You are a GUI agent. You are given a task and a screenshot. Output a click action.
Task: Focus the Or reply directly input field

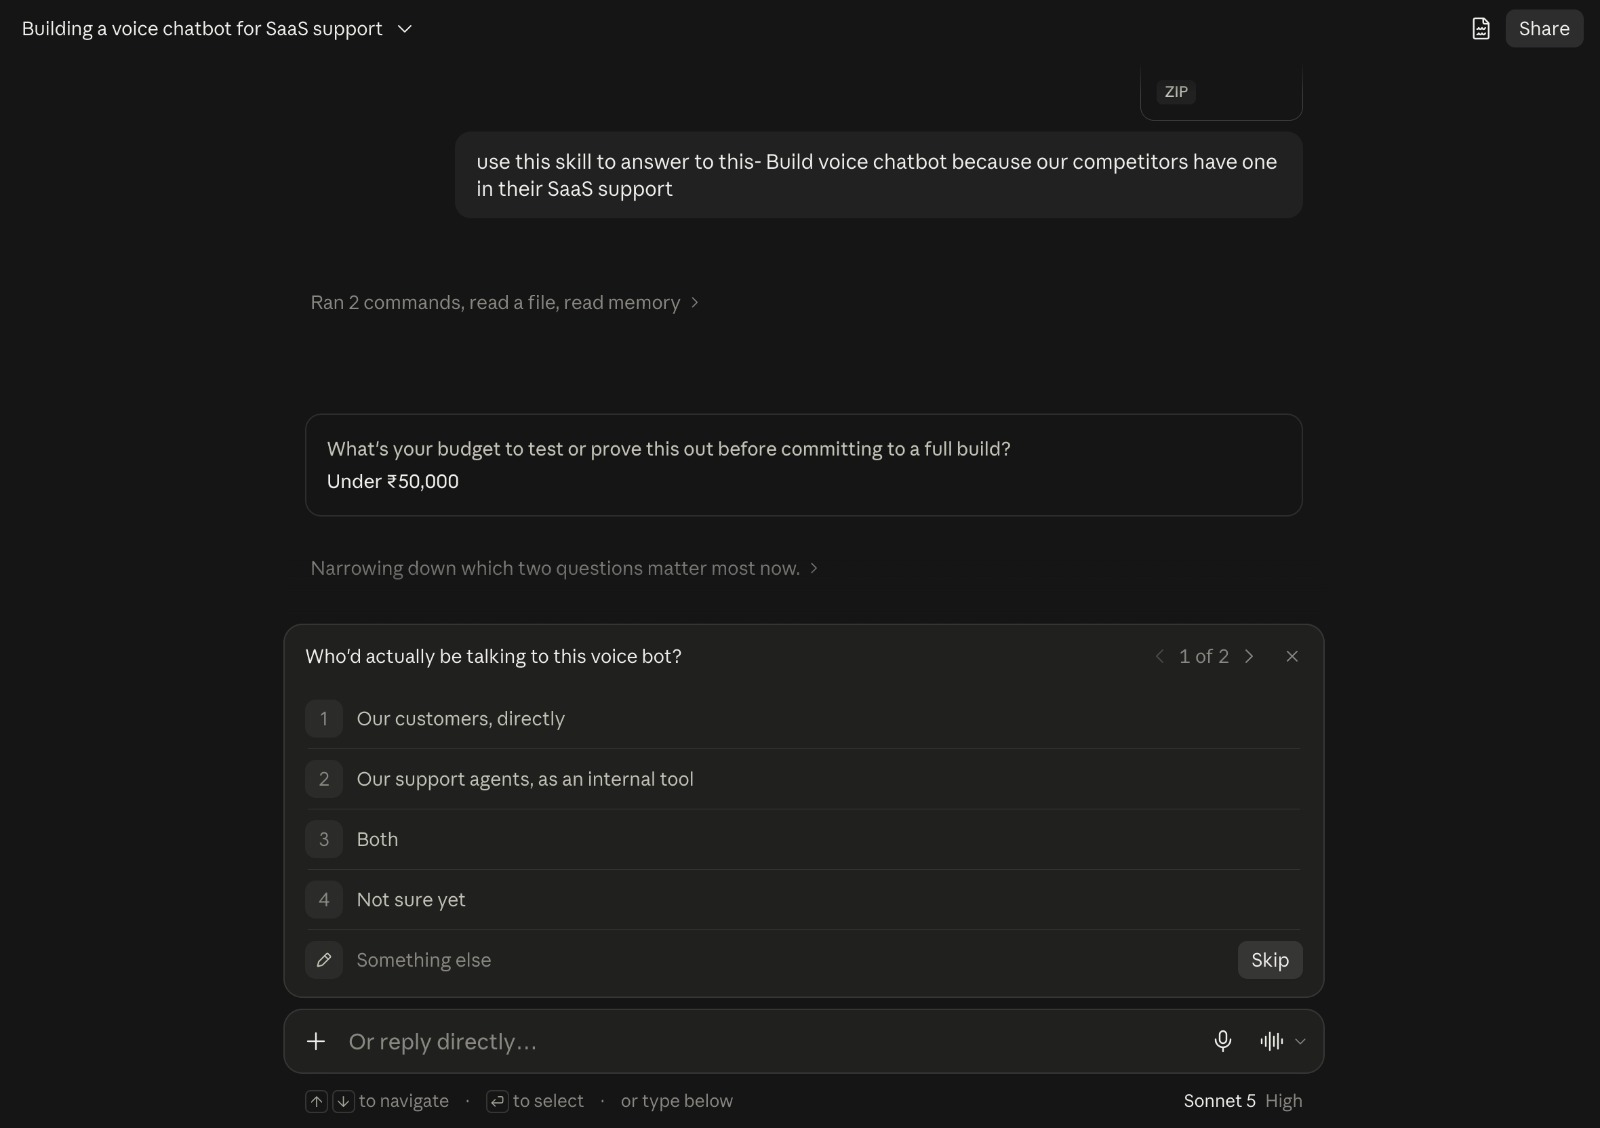coord(770,1041)
